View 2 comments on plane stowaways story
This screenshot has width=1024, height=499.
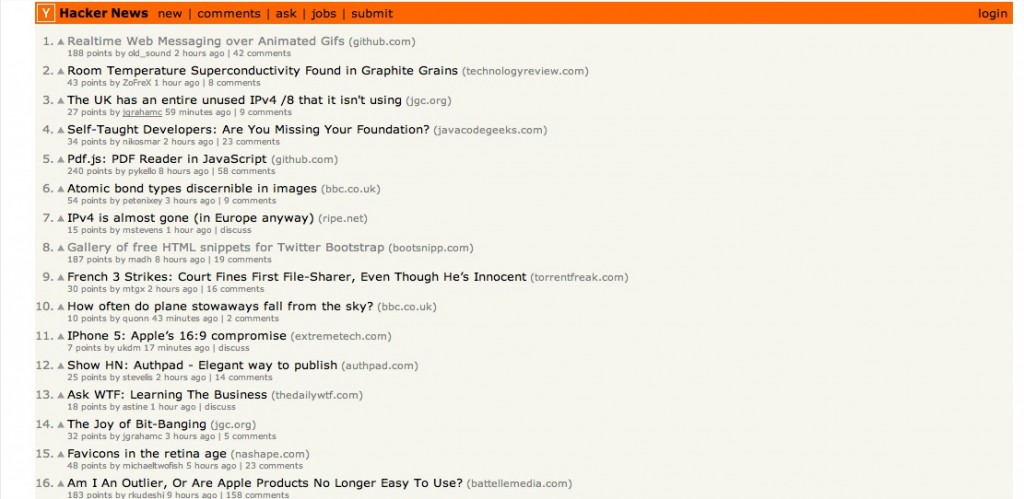253,319
